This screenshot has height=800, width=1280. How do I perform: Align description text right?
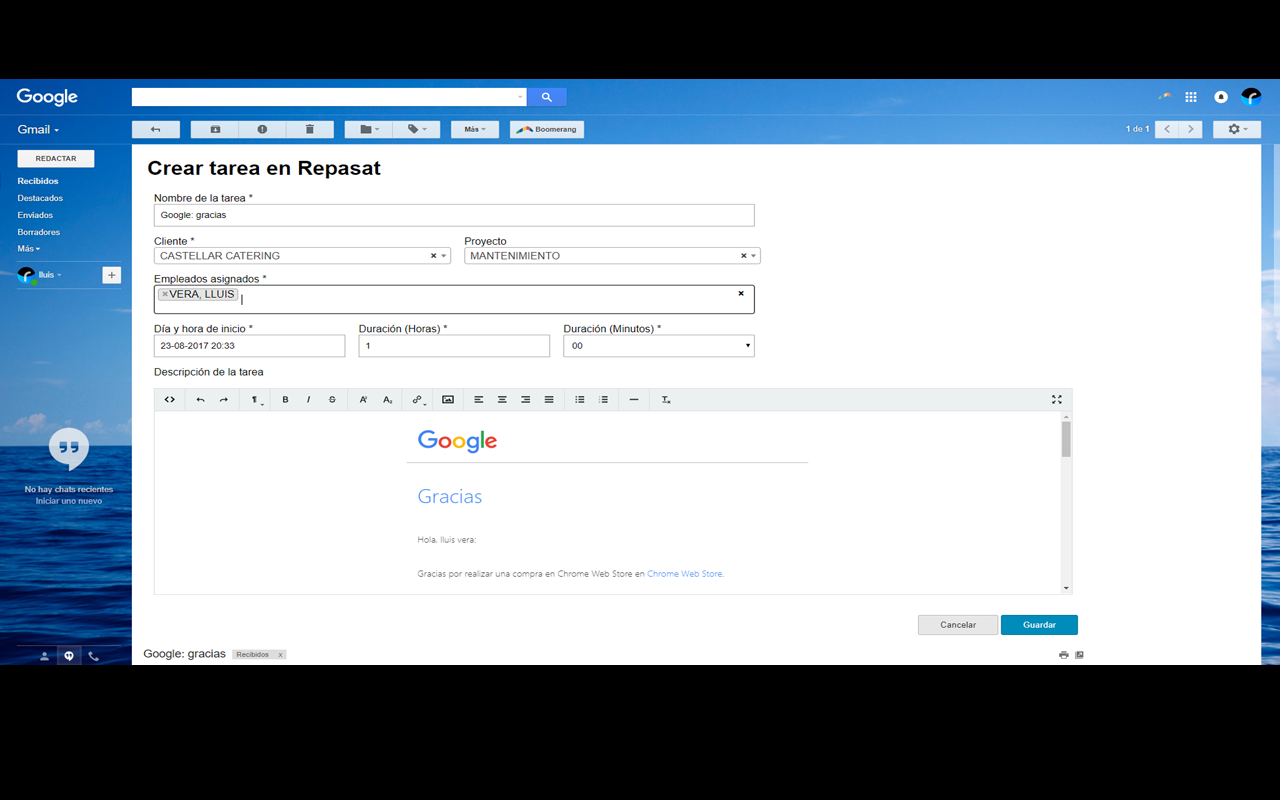[x=525, y=400]
